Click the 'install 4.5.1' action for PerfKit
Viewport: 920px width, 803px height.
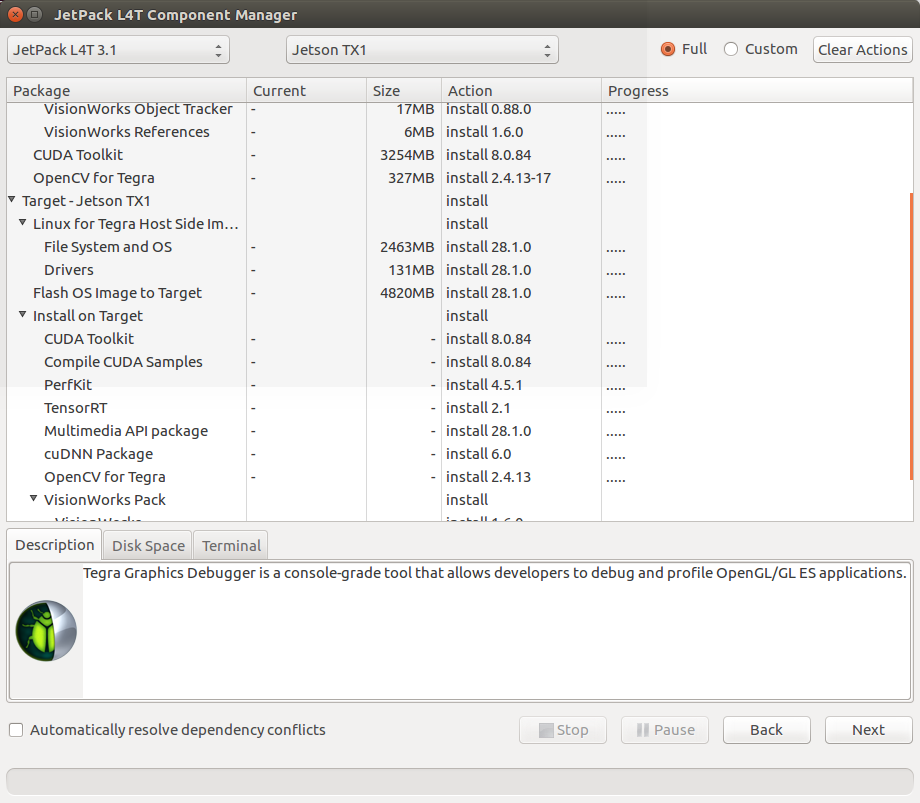pos(484,385)
